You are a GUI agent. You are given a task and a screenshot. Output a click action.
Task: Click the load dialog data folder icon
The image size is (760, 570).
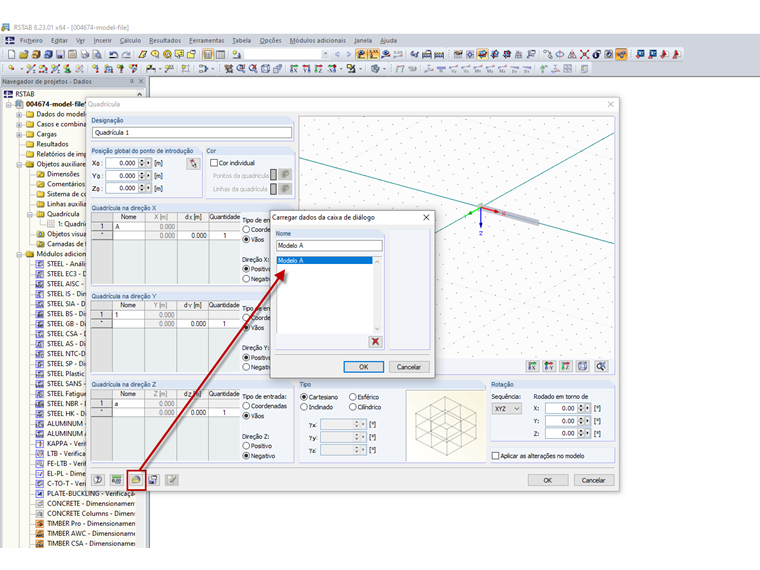[x=136, y=480]
